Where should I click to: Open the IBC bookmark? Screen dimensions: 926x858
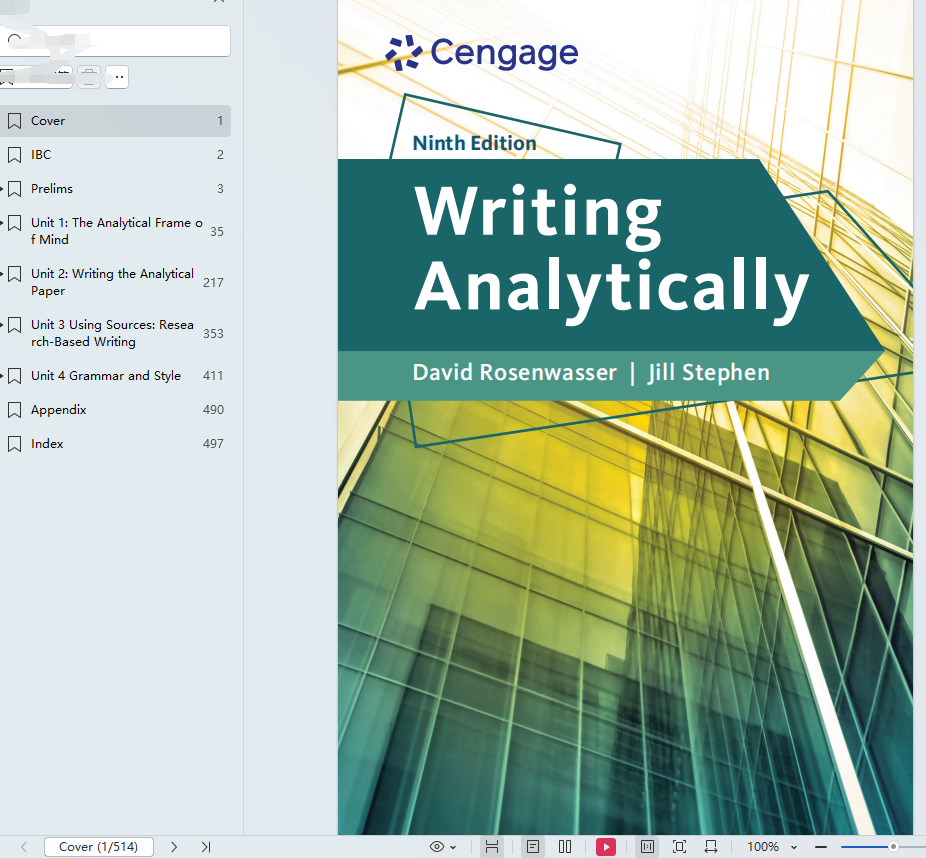[x=115, y=155]
